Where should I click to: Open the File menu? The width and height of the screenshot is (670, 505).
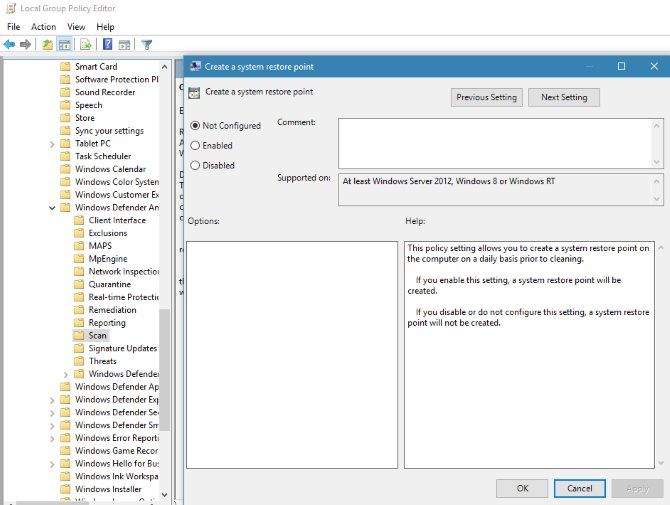[13, 26]
